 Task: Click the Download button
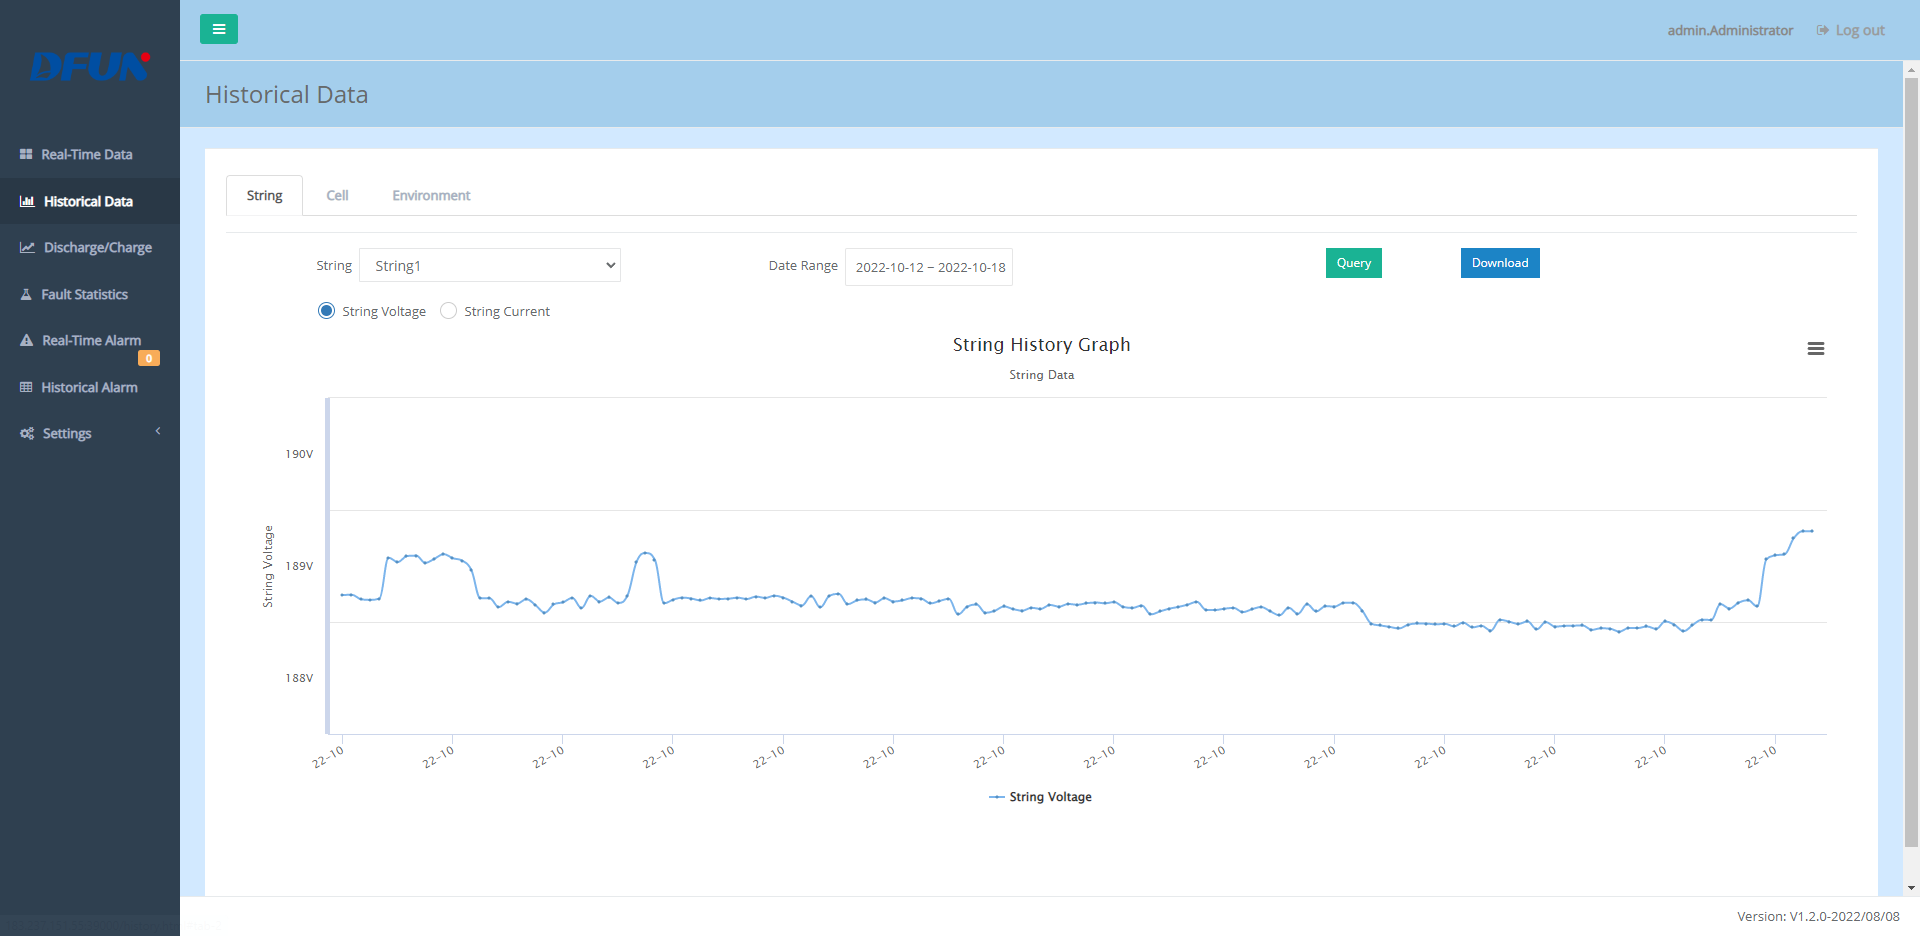point(1499,262)
